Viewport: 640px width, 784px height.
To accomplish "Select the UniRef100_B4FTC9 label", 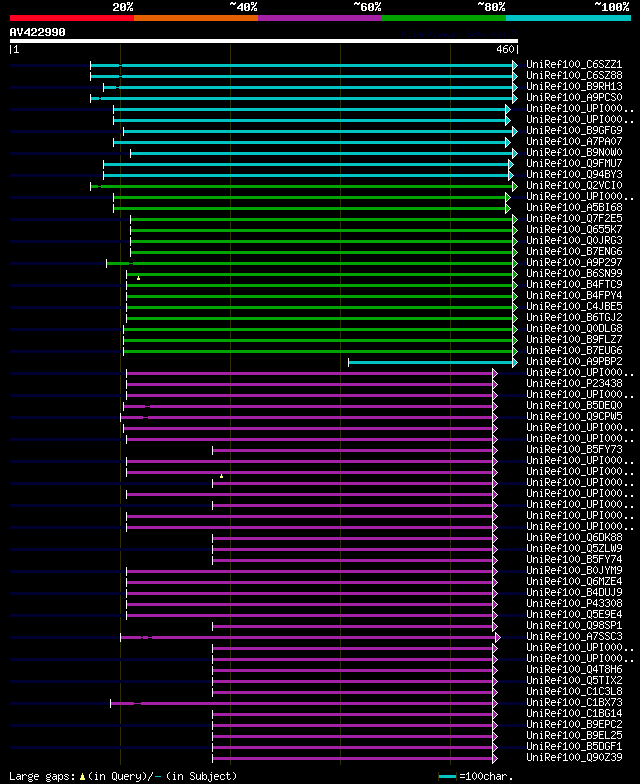I will point(574,284).
